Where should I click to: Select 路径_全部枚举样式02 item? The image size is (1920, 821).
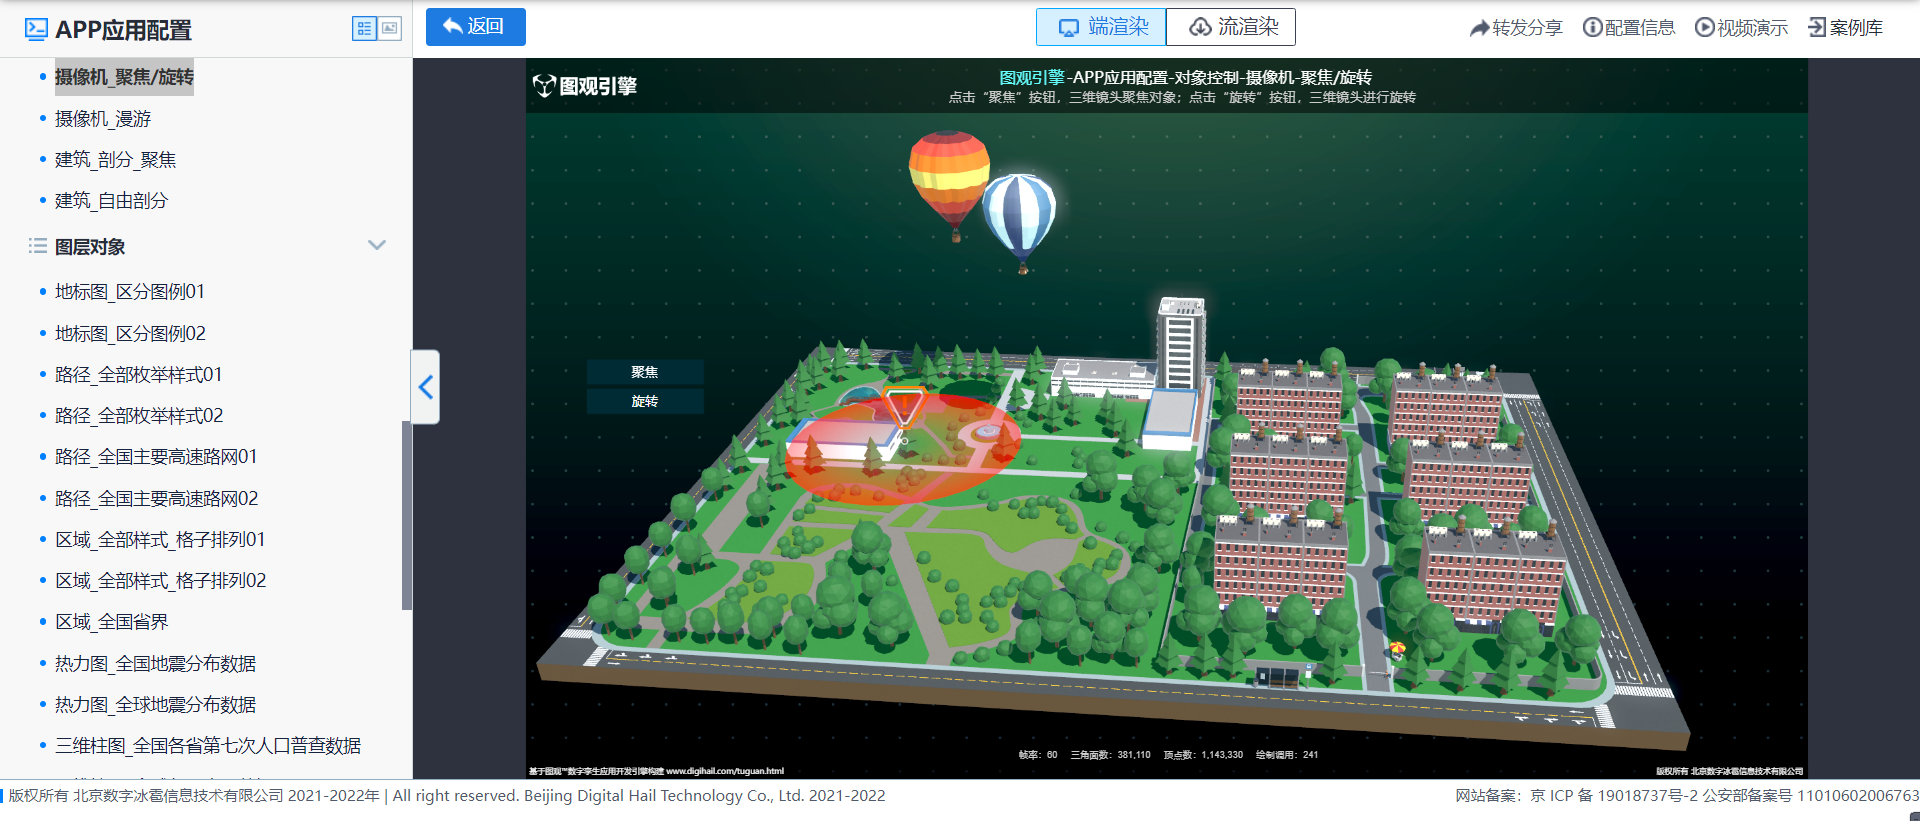139,416
